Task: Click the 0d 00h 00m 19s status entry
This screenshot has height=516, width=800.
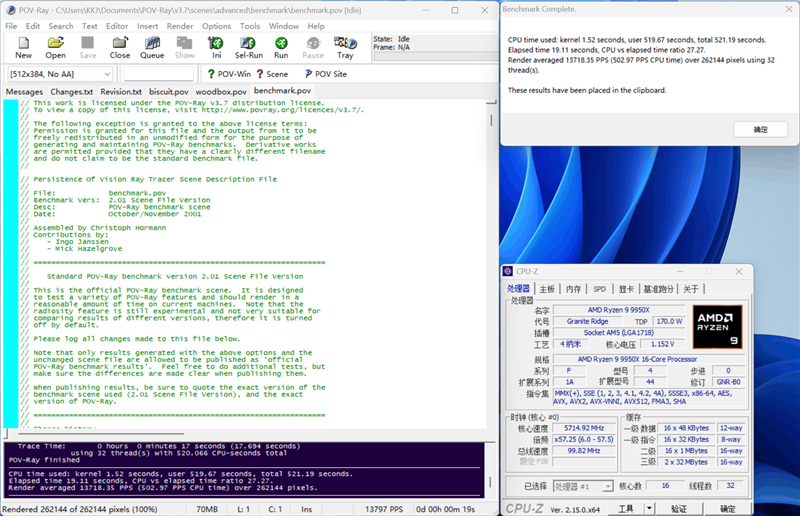Action: click(x=445, y=509)
